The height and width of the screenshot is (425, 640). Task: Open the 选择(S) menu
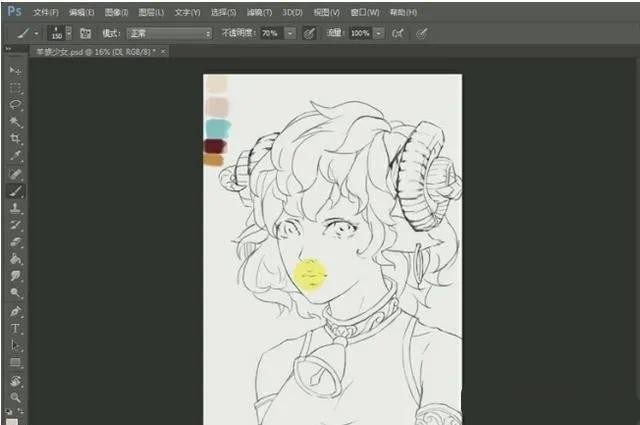223,12
